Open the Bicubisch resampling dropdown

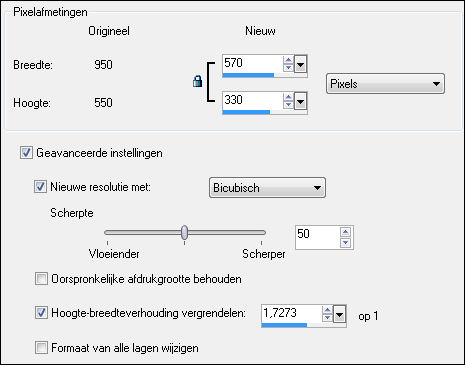pyautogui.click(x=267, y=188)
